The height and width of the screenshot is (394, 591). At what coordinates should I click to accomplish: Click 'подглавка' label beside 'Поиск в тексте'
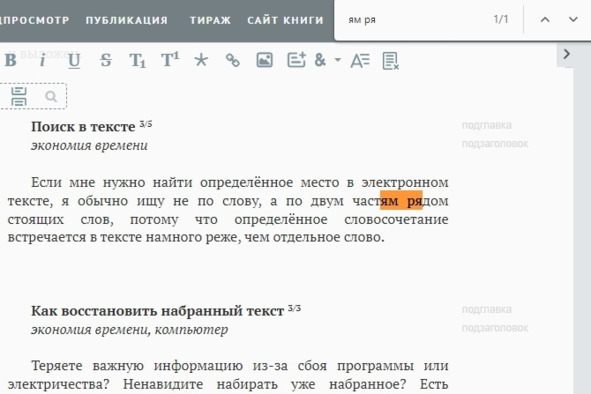(x=487, y=125)
